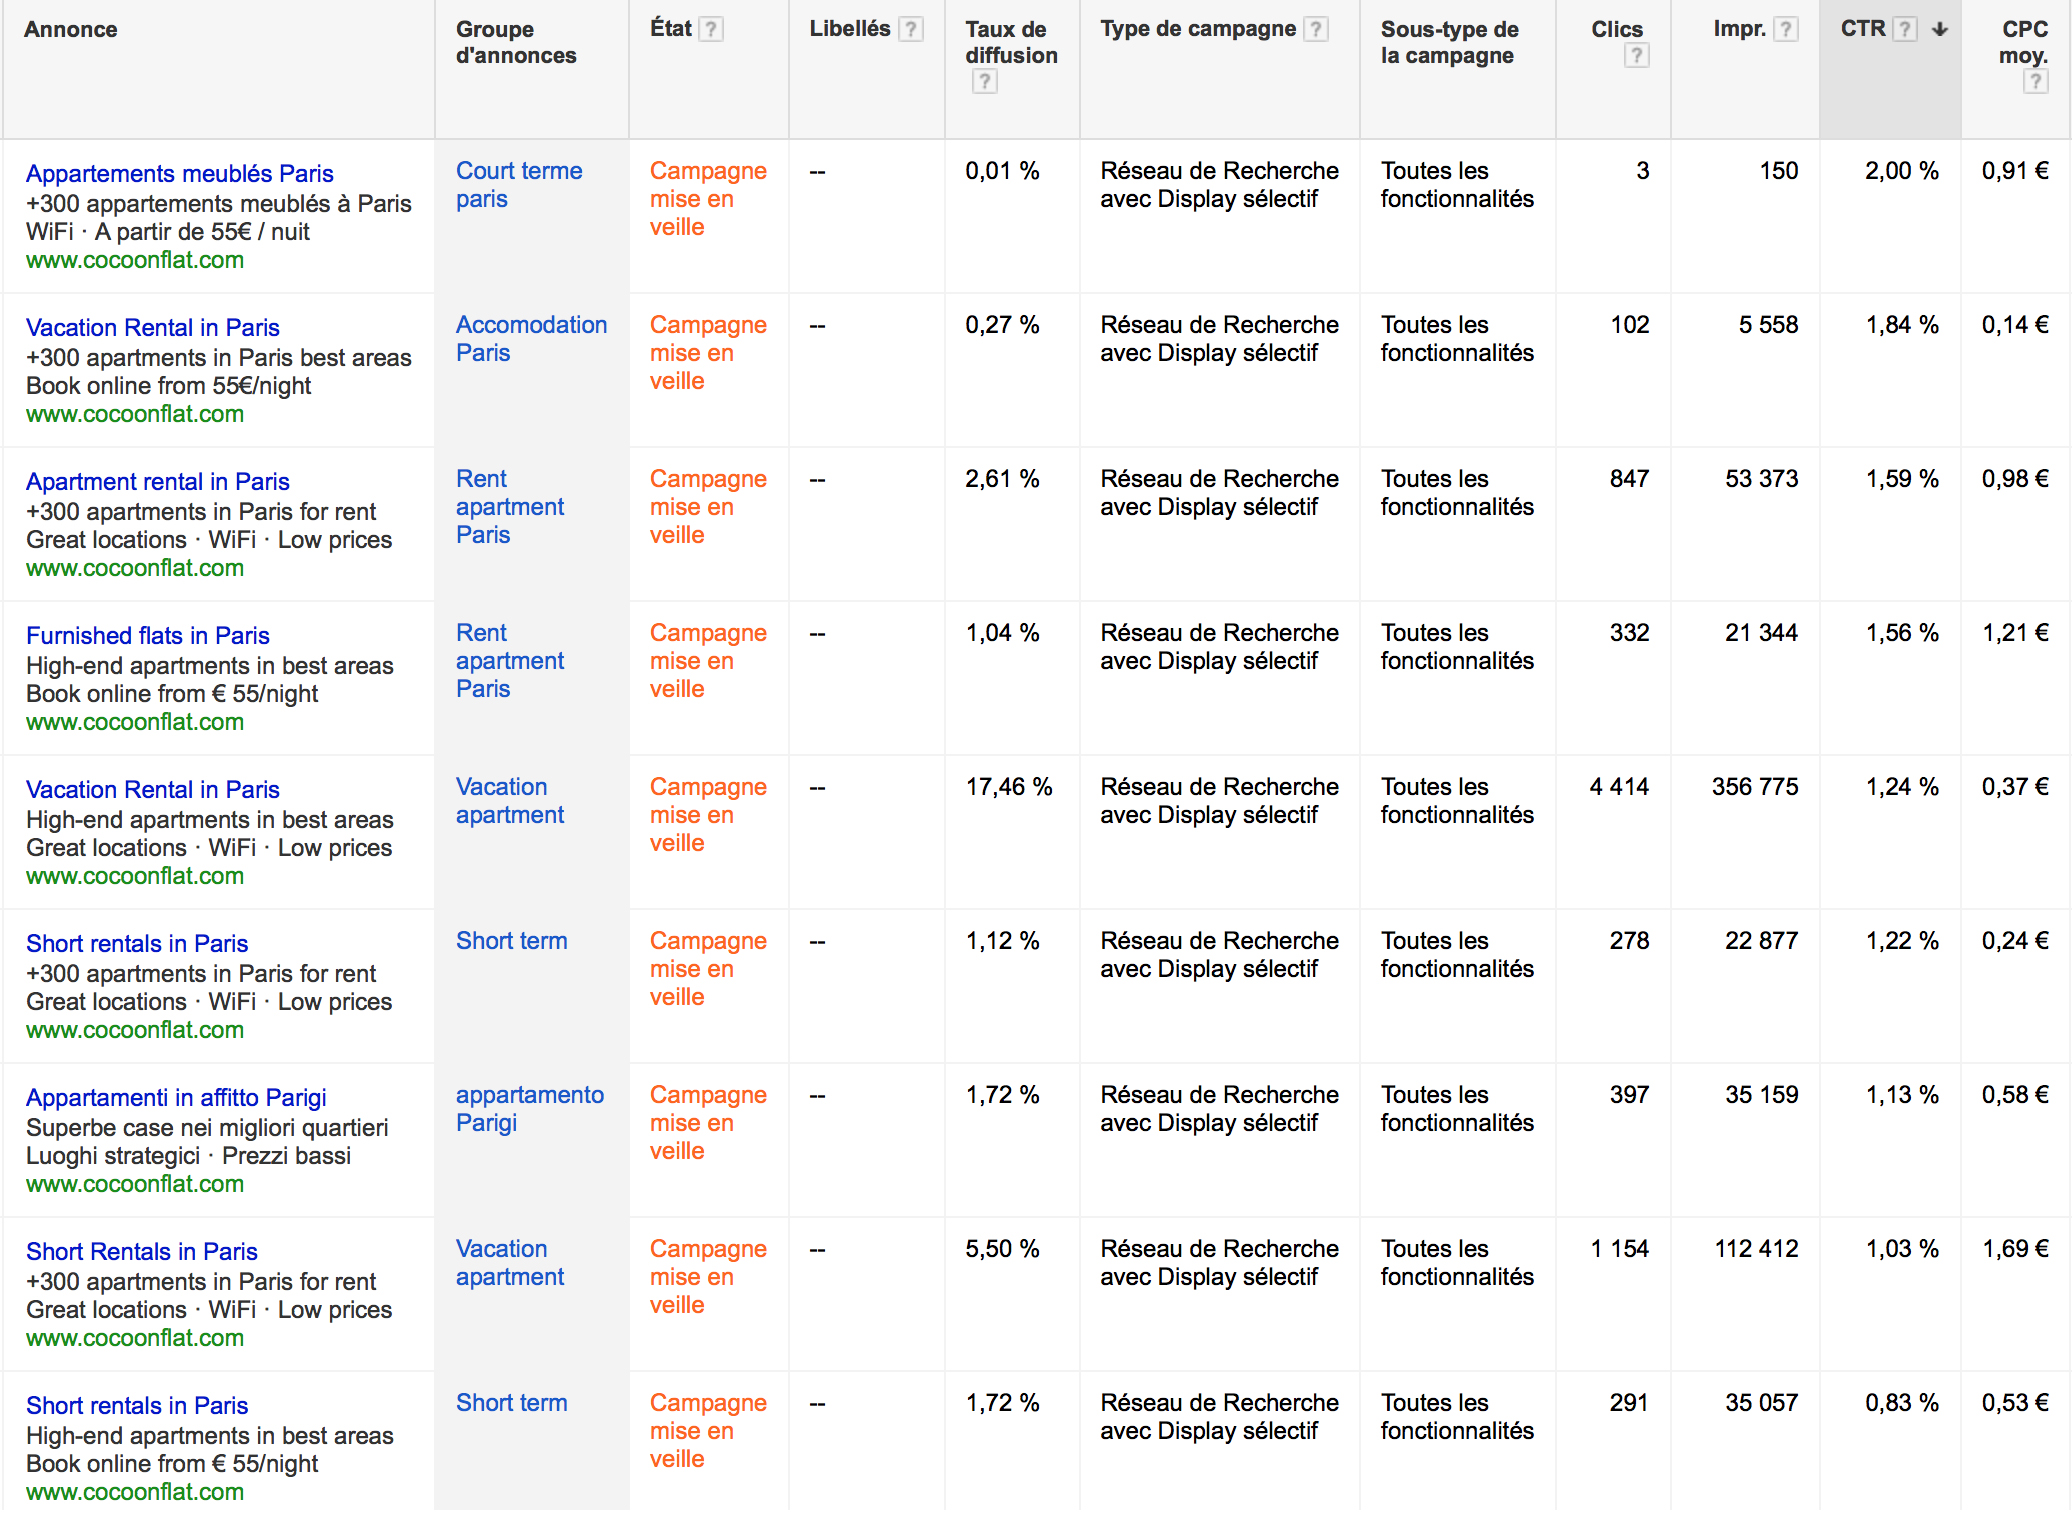
Task: Select Taux de diffusion 5,50 %
Action: coord(1002,1249)
